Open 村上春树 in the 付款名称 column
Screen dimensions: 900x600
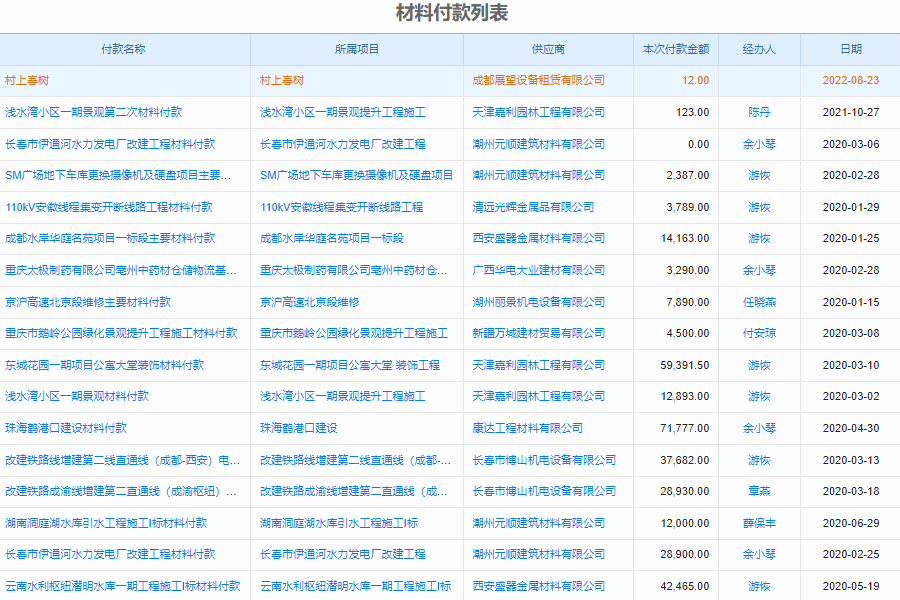click(x=27, y=80)
